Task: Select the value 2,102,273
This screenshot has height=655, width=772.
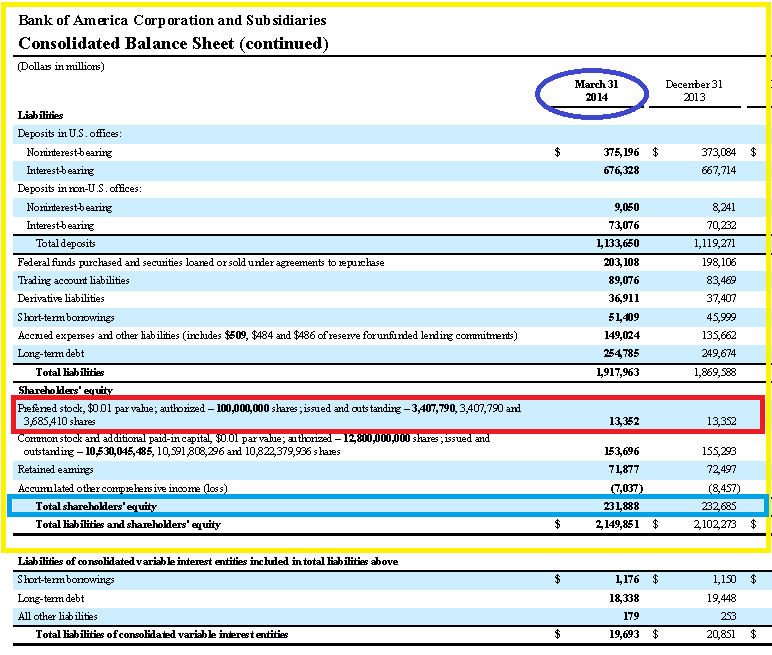Action: (x=715, y=524)
